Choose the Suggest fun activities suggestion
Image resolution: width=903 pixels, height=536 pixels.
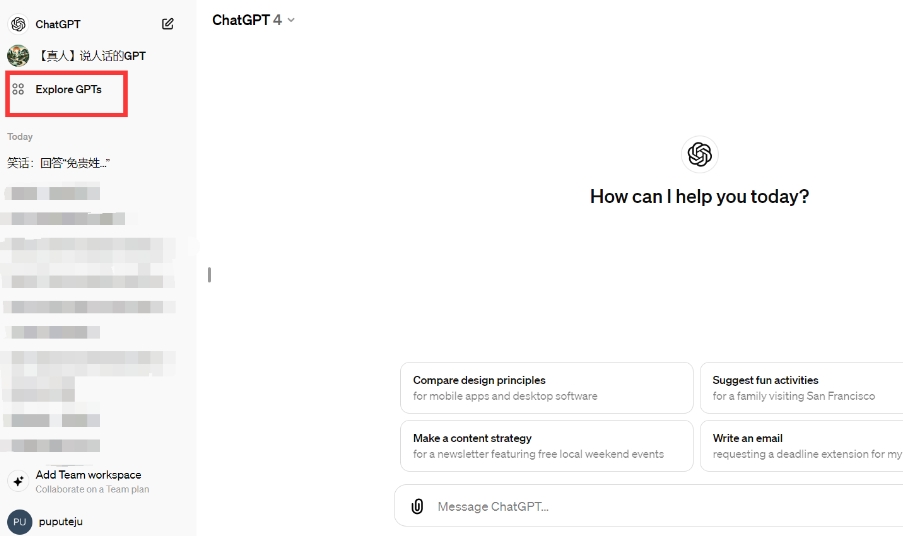800,388
